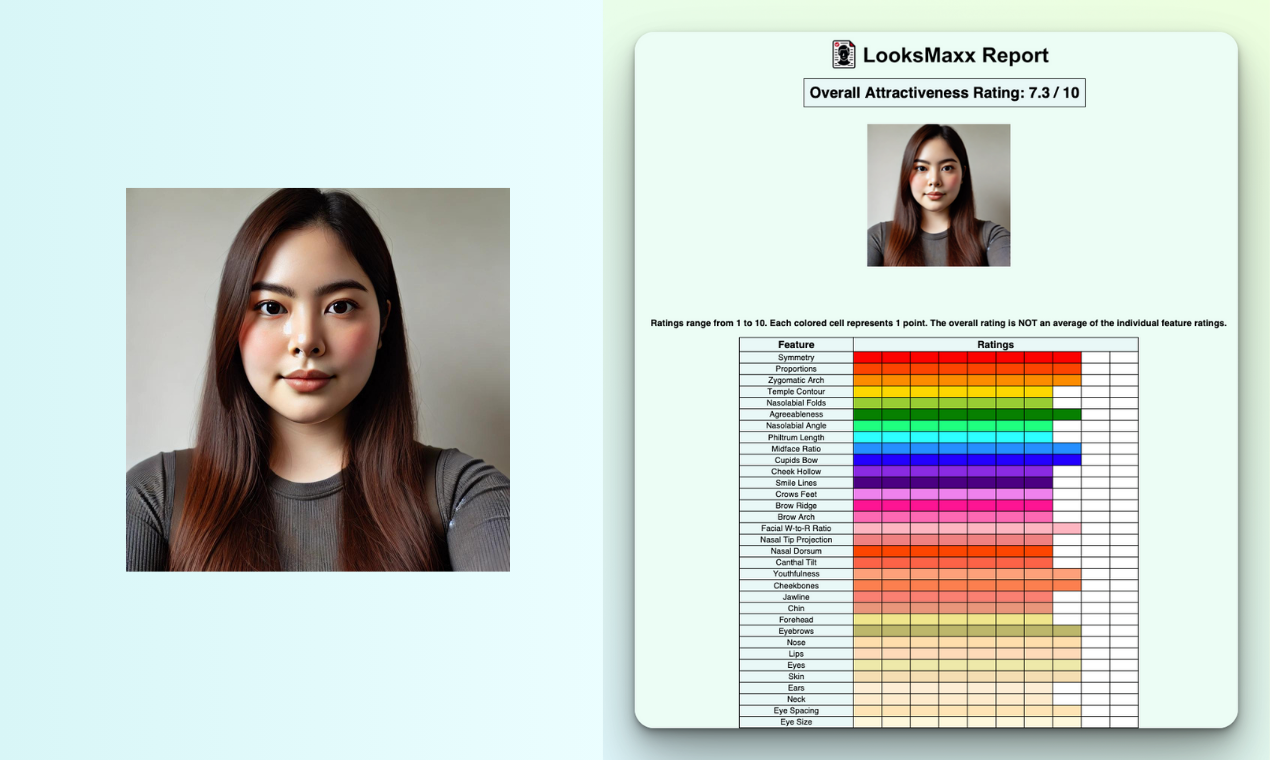Viewport: 1270px width, 760px height.
Task: Select the Neck feature label
Action: (x=796, y=700)
